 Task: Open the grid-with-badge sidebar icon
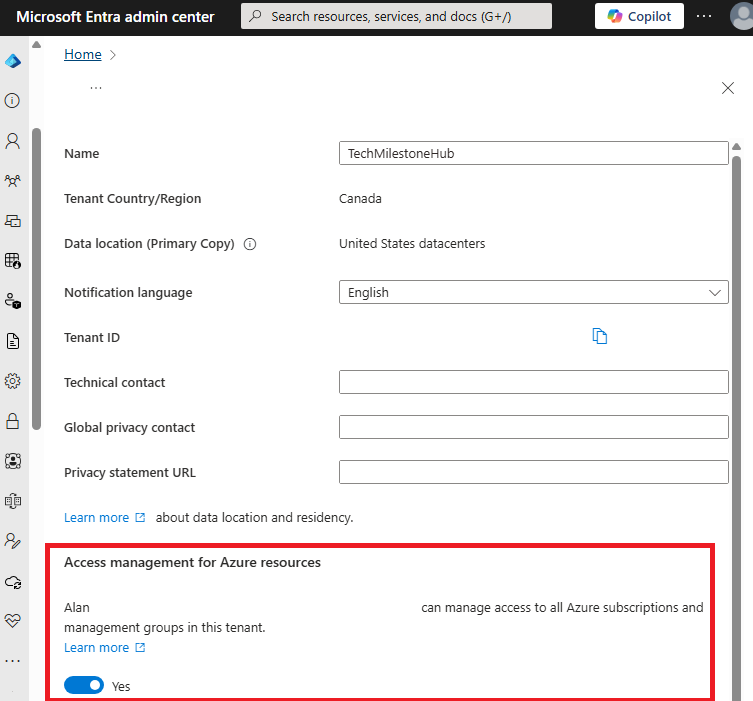[12, 261]
